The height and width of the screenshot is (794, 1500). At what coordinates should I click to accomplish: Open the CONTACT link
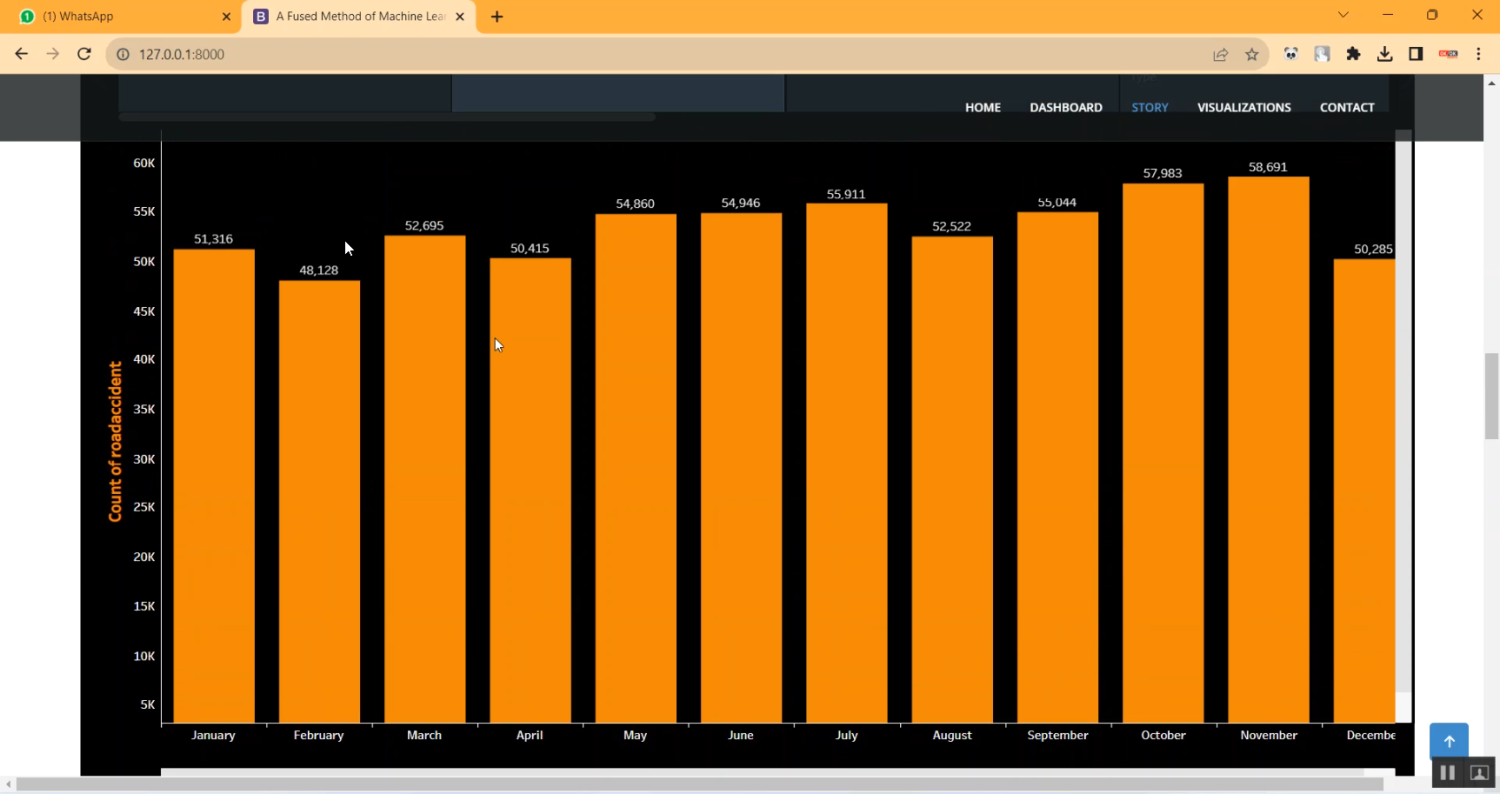[1346, 108]
